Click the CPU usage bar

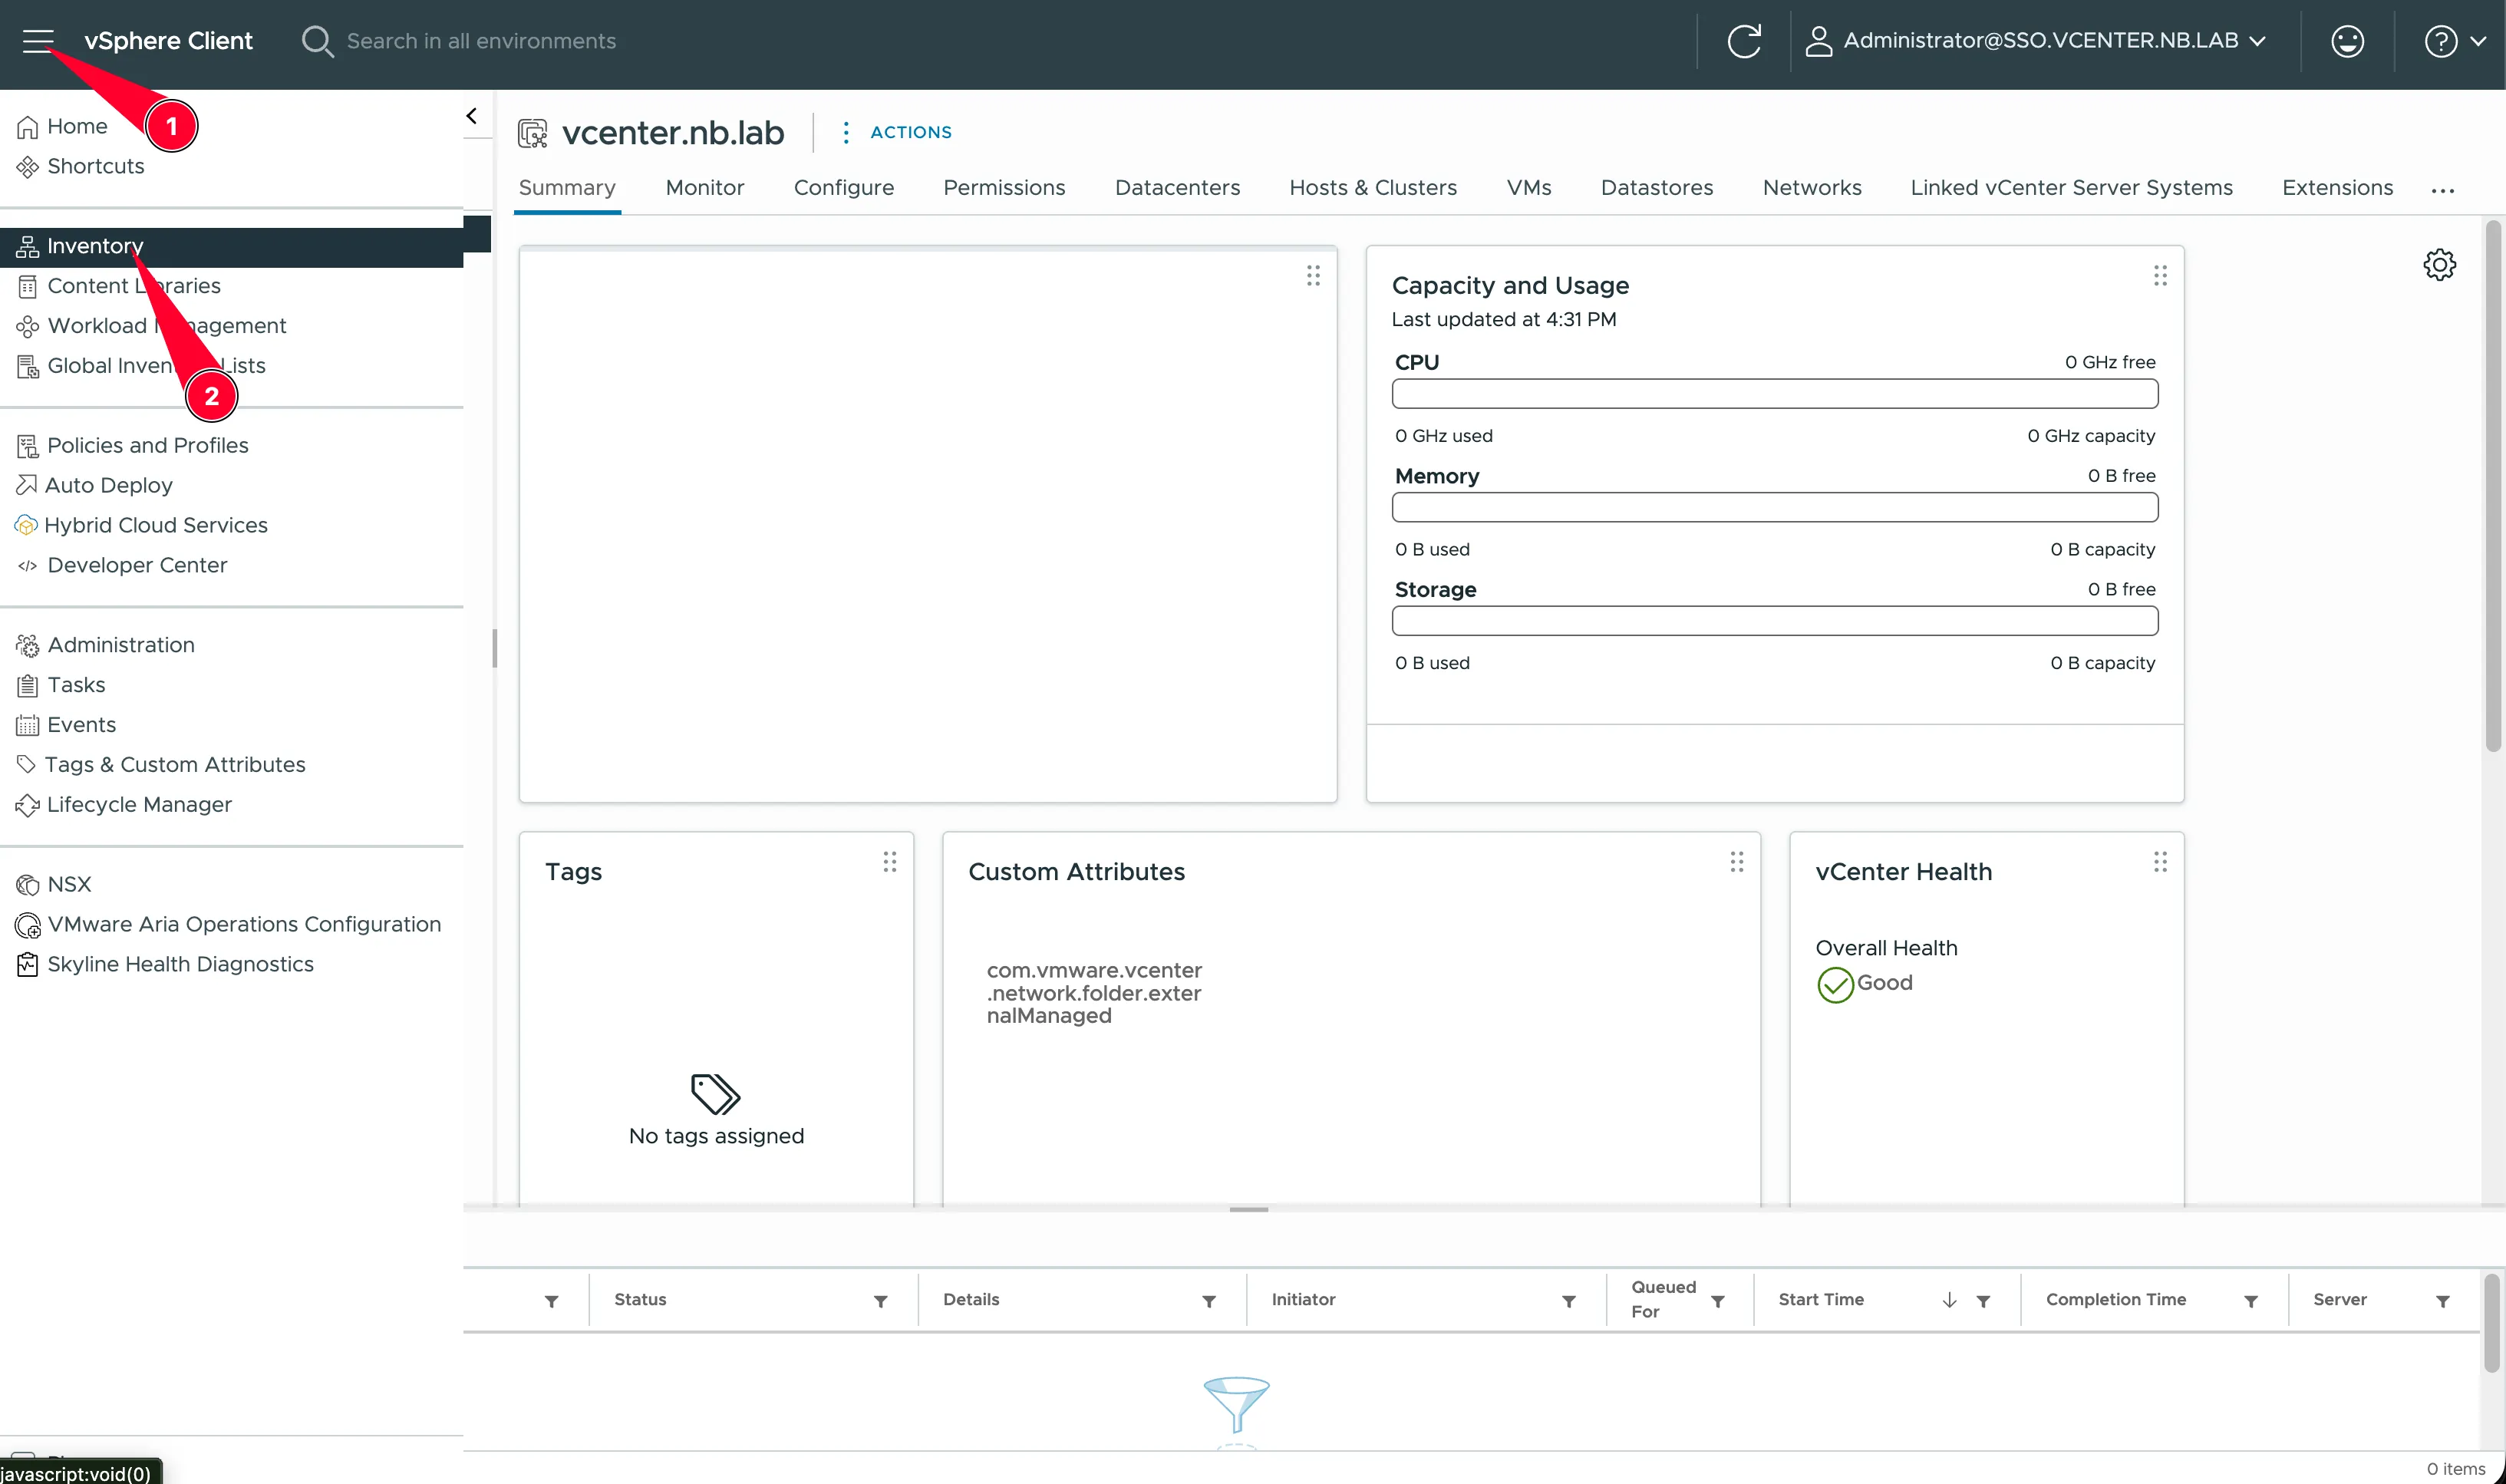[x=1775, y=394]
